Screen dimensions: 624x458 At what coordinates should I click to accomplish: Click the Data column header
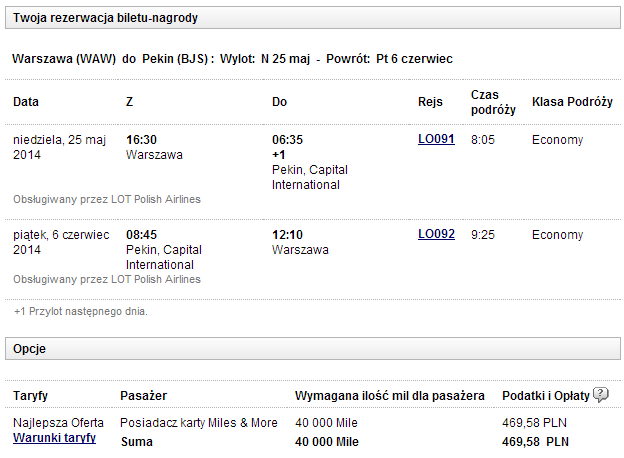26,102
